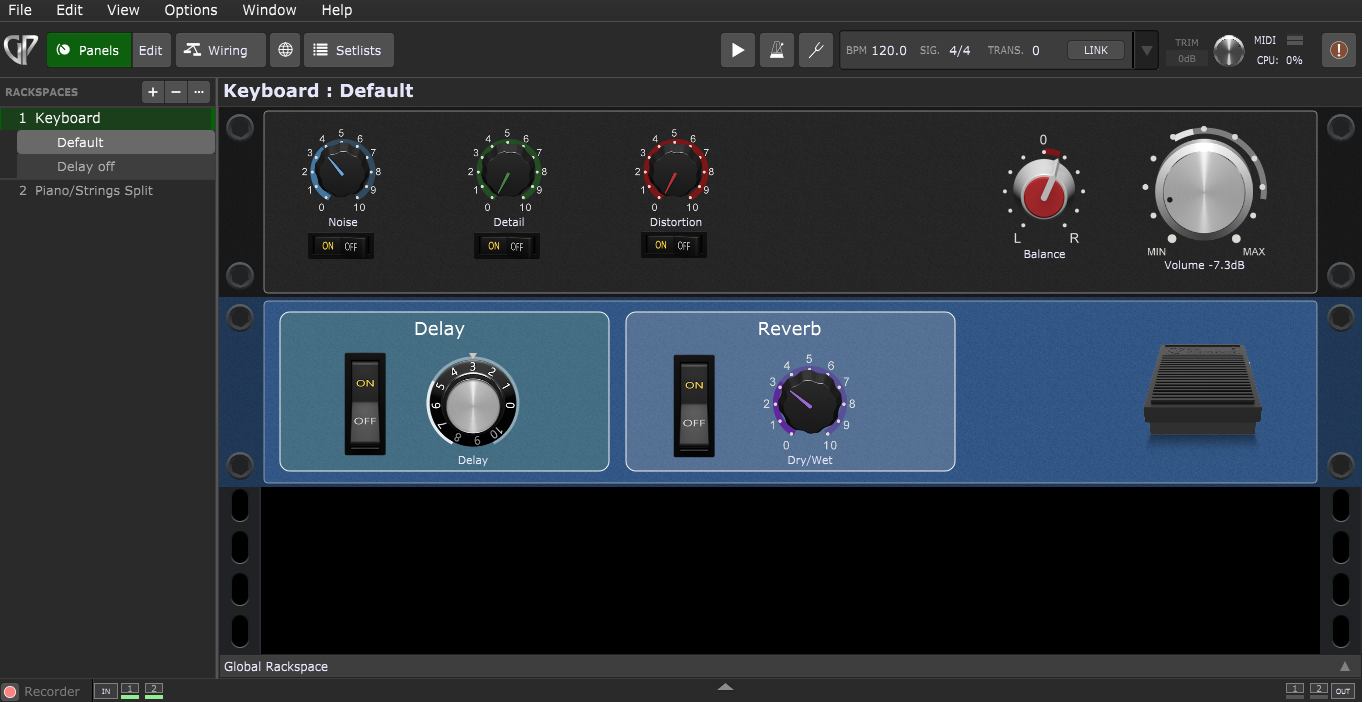The height and width of the screenshot is (702, 1366).
Task: Remove rackspace using the minus icon
Action: tap(176, 92)
